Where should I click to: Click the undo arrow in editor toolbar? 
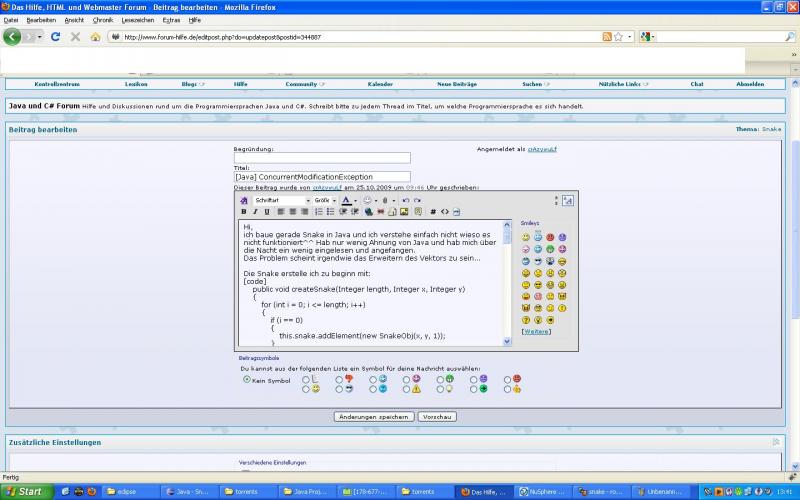point(404,200)
